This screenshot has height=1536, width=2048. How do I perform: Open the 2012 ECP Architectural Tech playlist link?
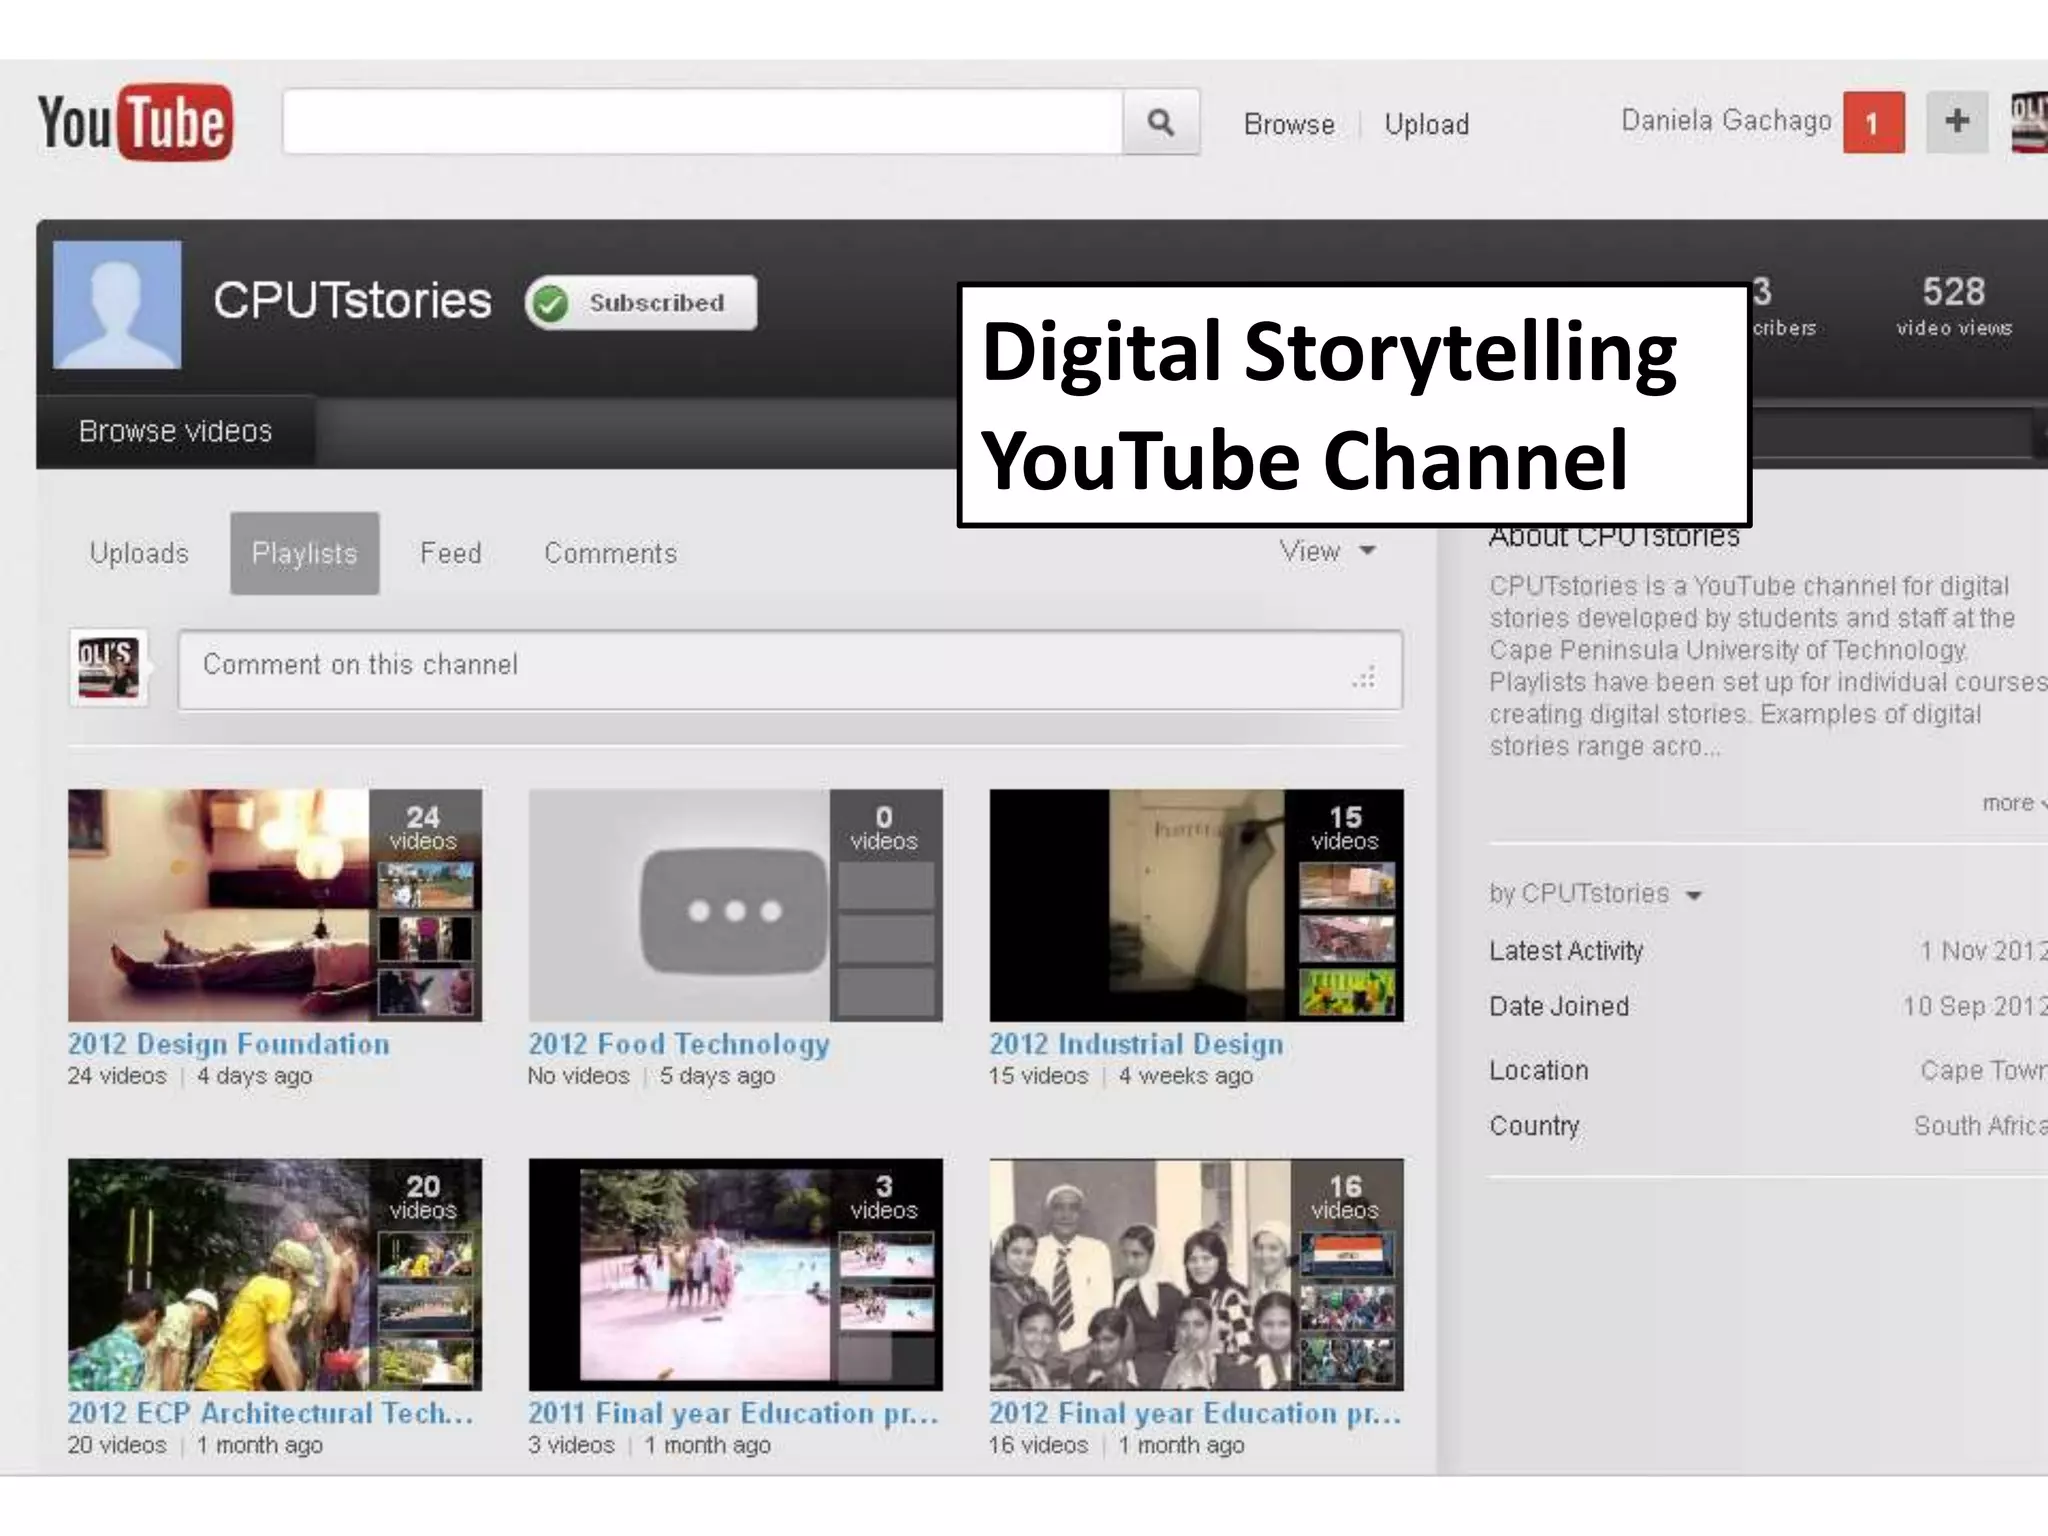click(x=270, y=1412)
